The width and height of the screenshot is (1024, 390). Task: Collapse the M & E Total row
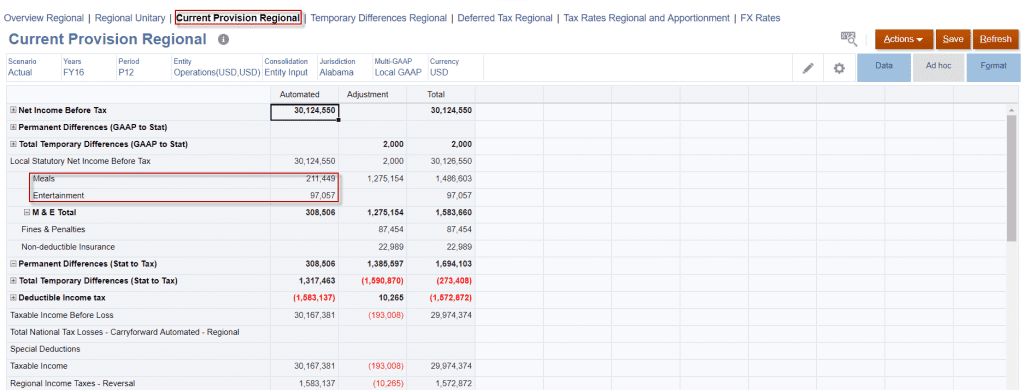(27, 212)
